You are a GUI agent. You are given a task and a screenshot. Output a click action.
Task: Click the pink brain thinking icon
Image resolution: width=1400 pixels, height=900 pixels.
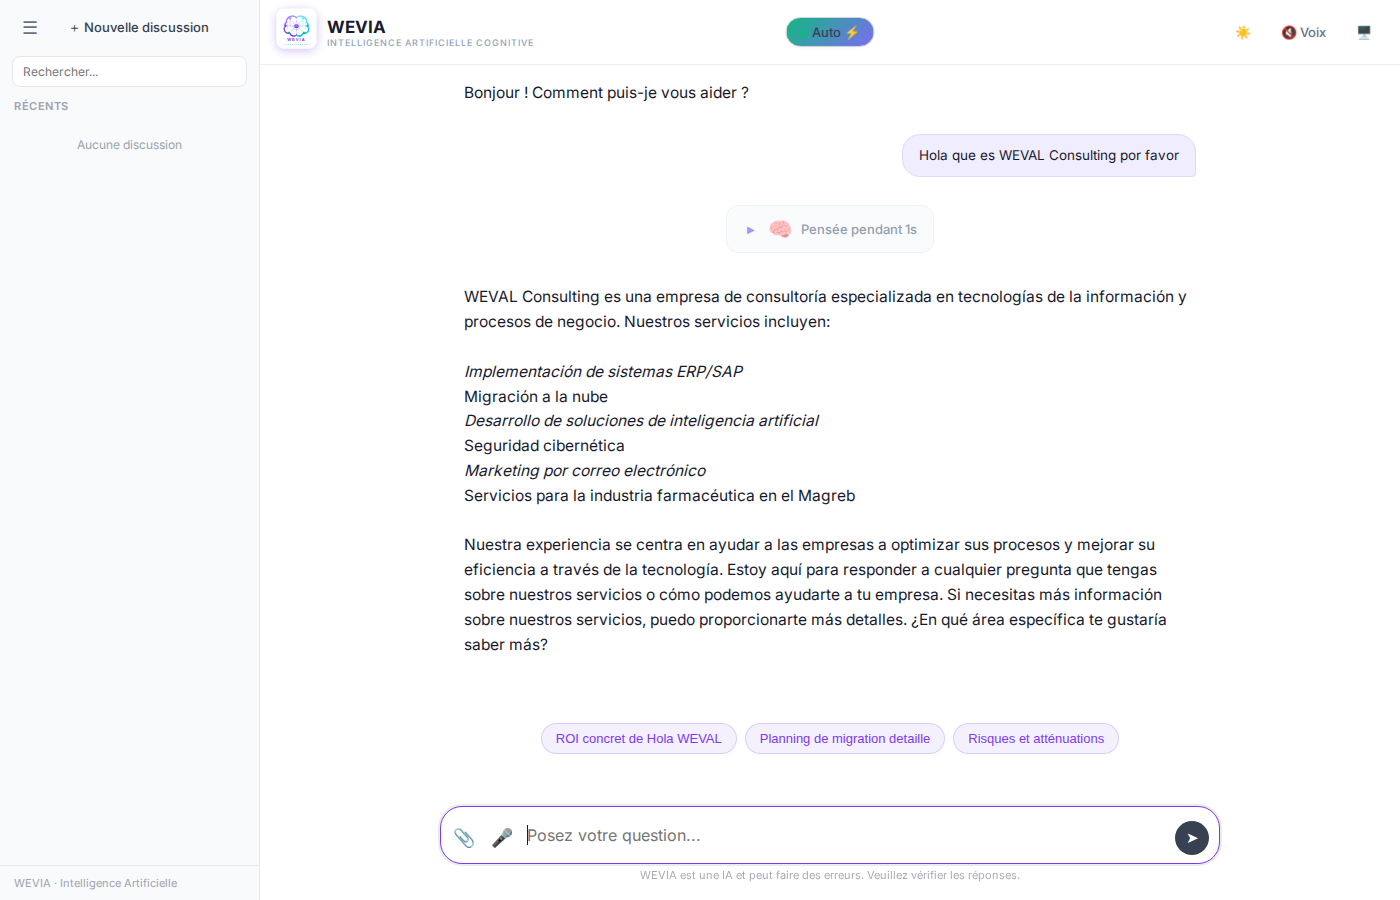(780, 229)
